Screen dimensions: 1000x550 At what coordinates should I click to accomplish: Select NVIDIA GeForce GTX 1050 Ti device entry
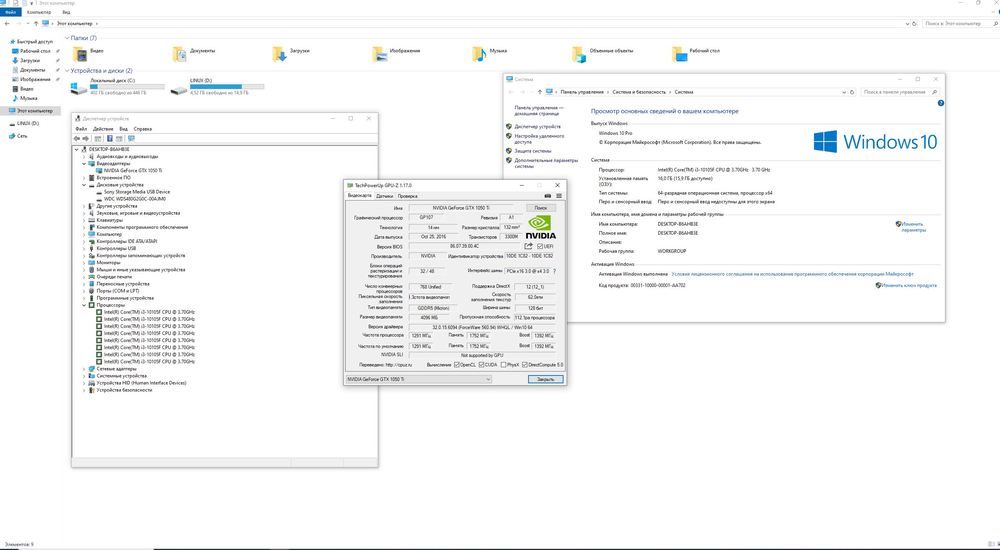click(x=133, y=170)
